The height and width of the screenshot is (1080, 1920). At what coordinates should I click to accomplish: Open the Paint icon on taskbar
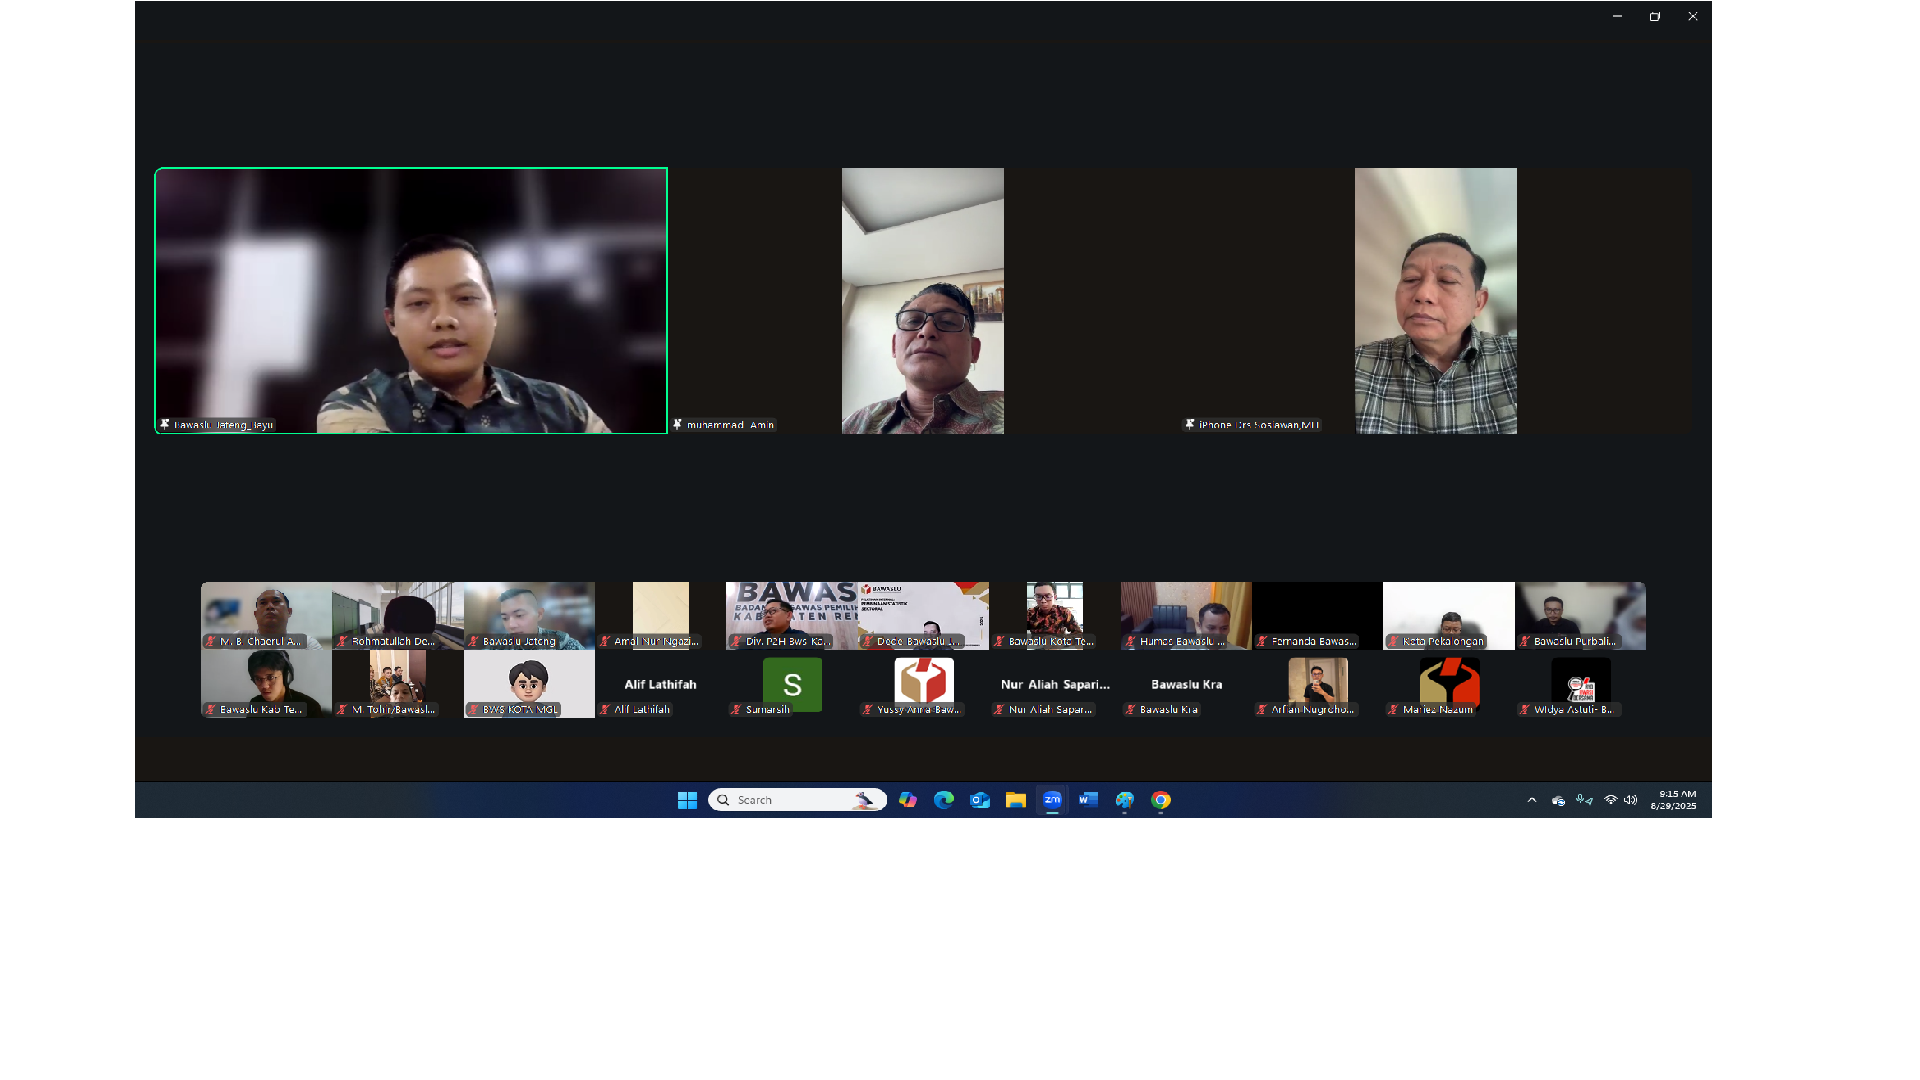[1125, 800]
